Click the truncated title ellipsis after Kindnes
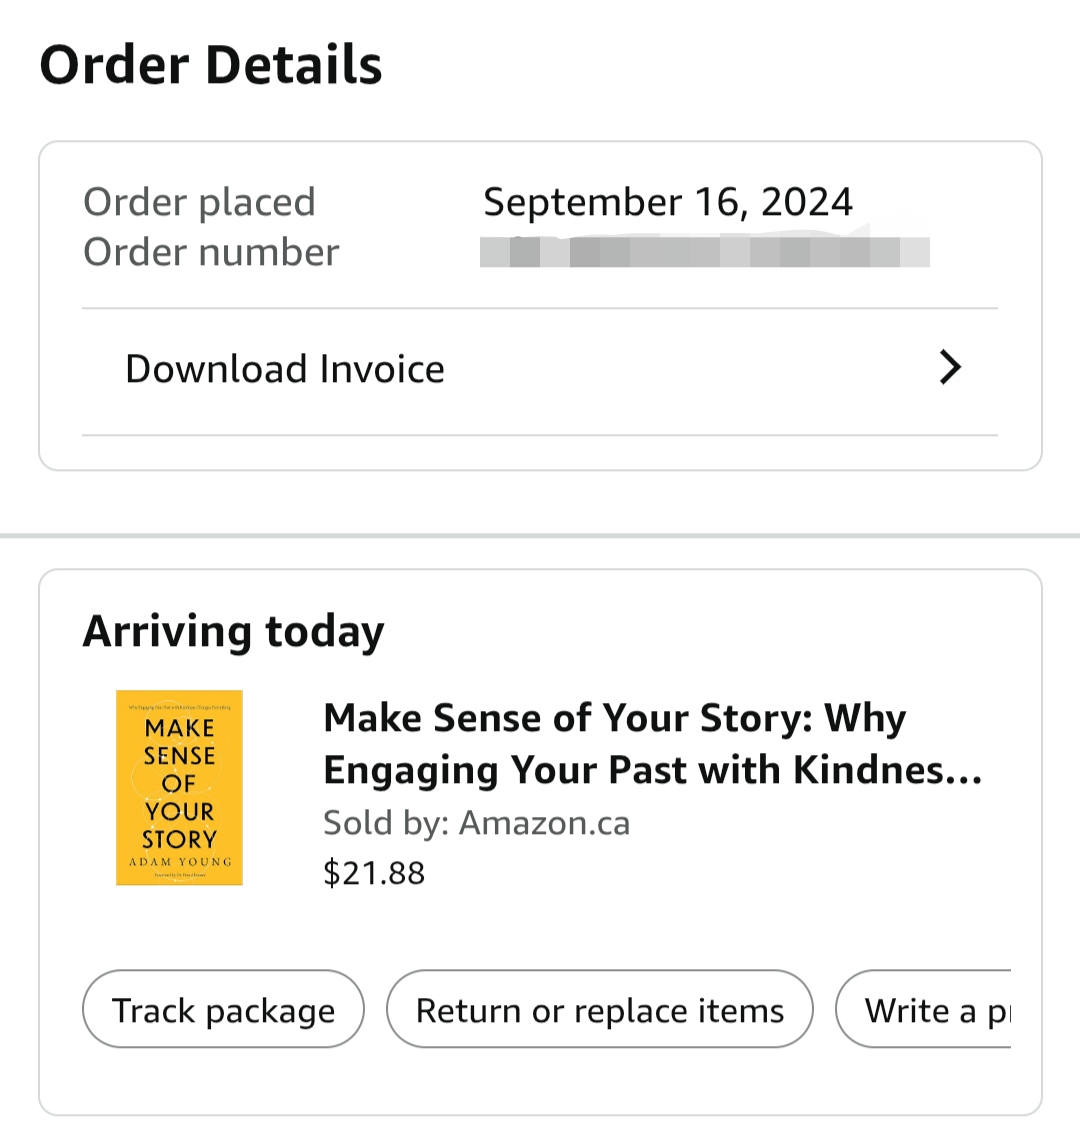Image resolution: width=1080 pixels, height=1128 pixels. (x=964, y=771)
